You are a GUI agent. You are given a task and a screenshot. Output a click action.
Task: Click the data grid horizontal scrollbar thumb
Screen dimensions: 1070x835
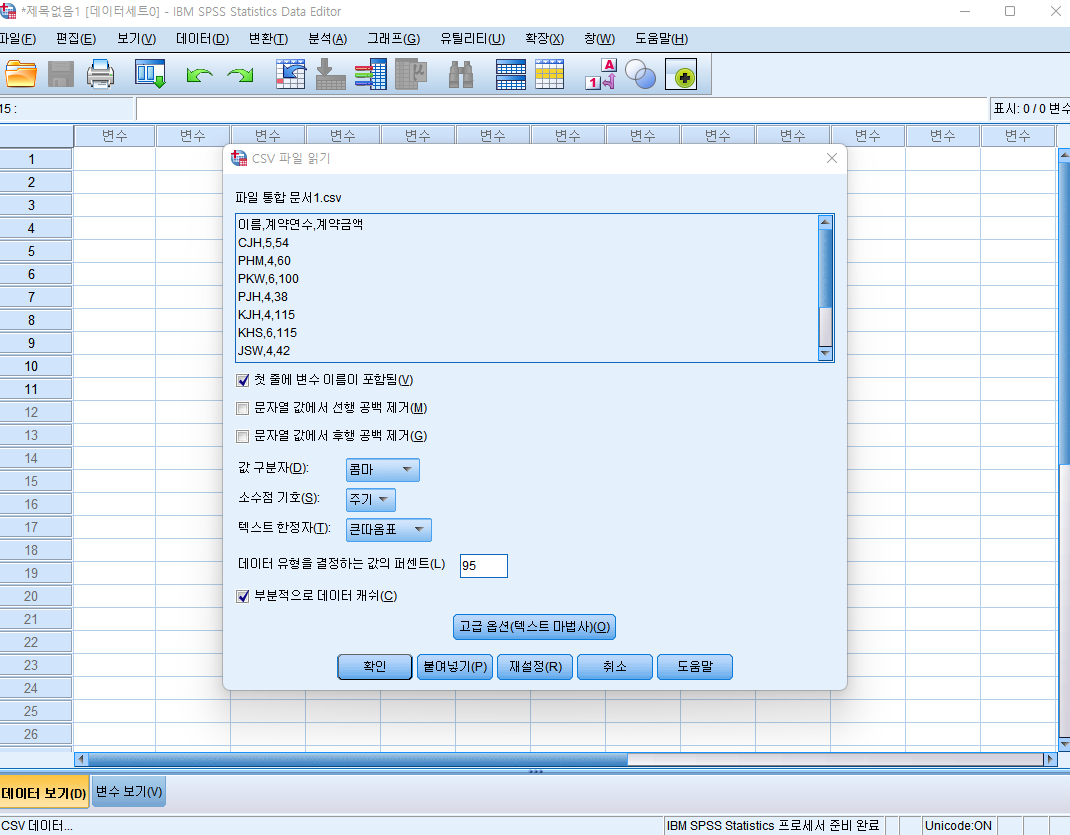pos(358,759)
